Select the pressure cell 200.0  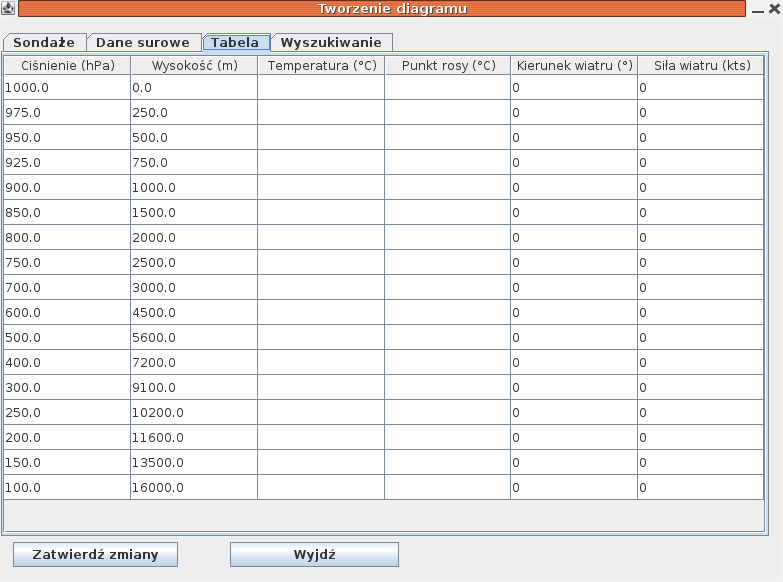(67, 437)
